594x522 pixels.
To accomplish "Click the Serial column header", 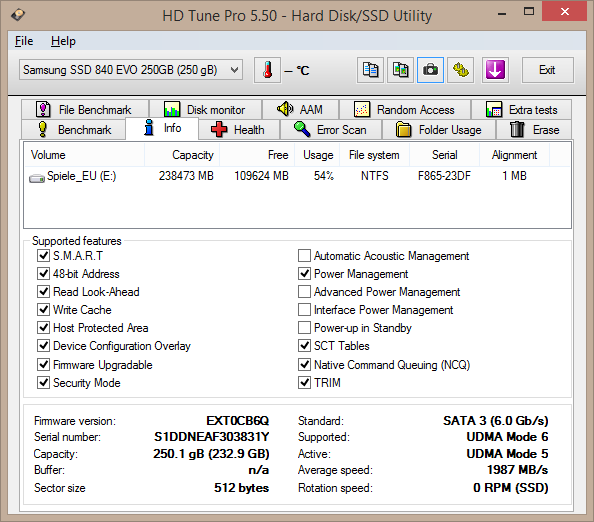I will [445, 155].
